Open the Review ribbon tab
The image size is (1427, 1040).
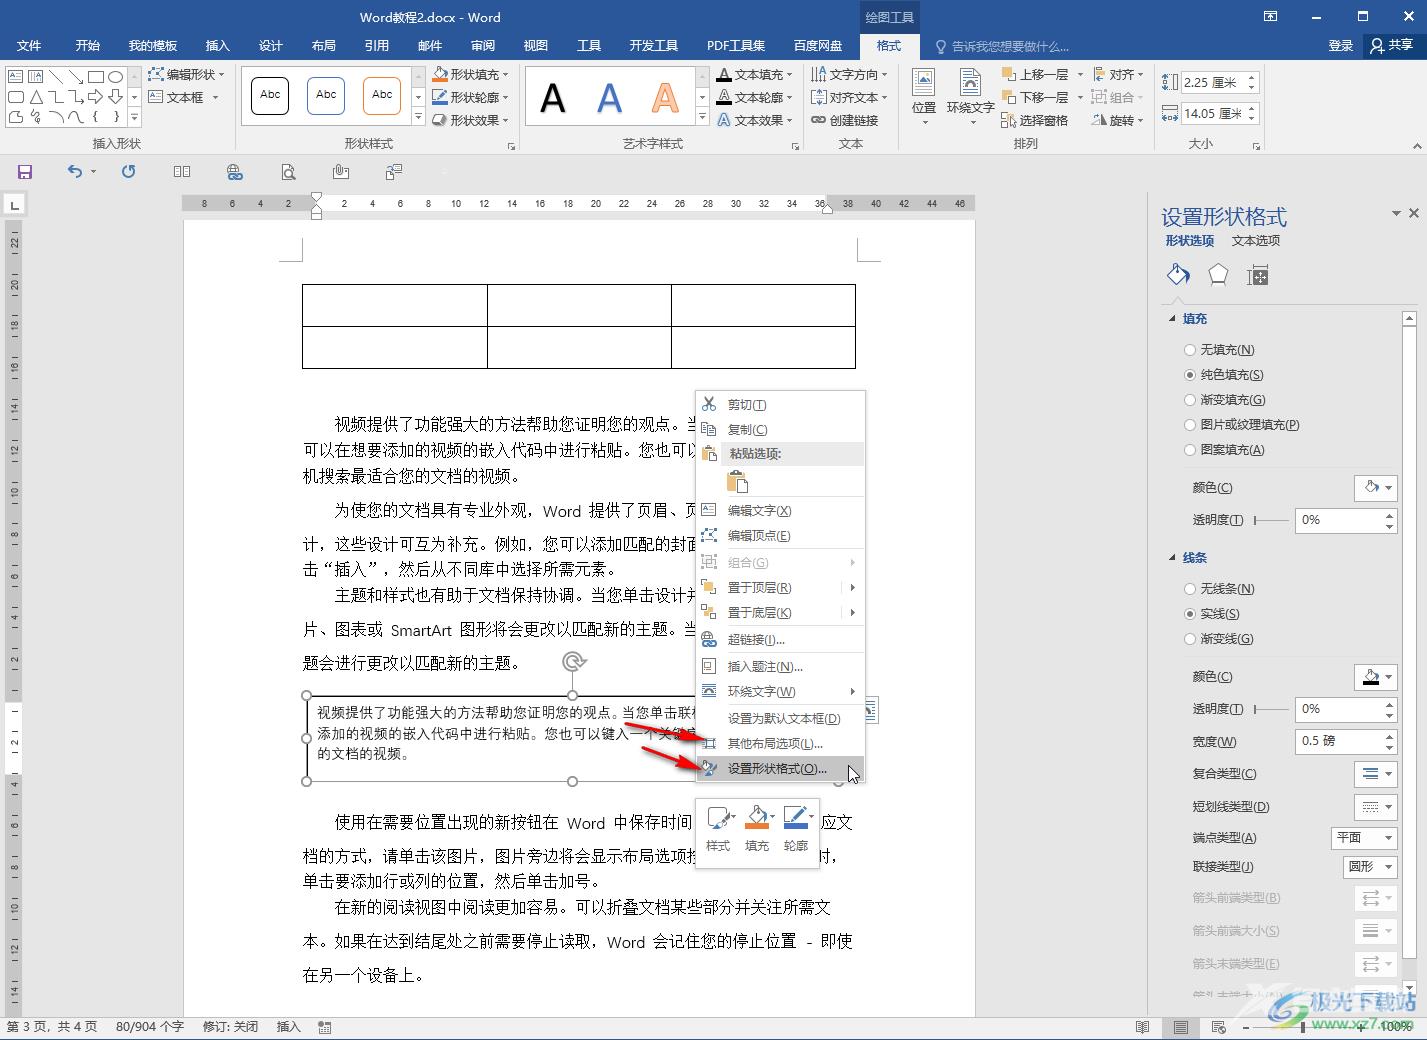483,46
